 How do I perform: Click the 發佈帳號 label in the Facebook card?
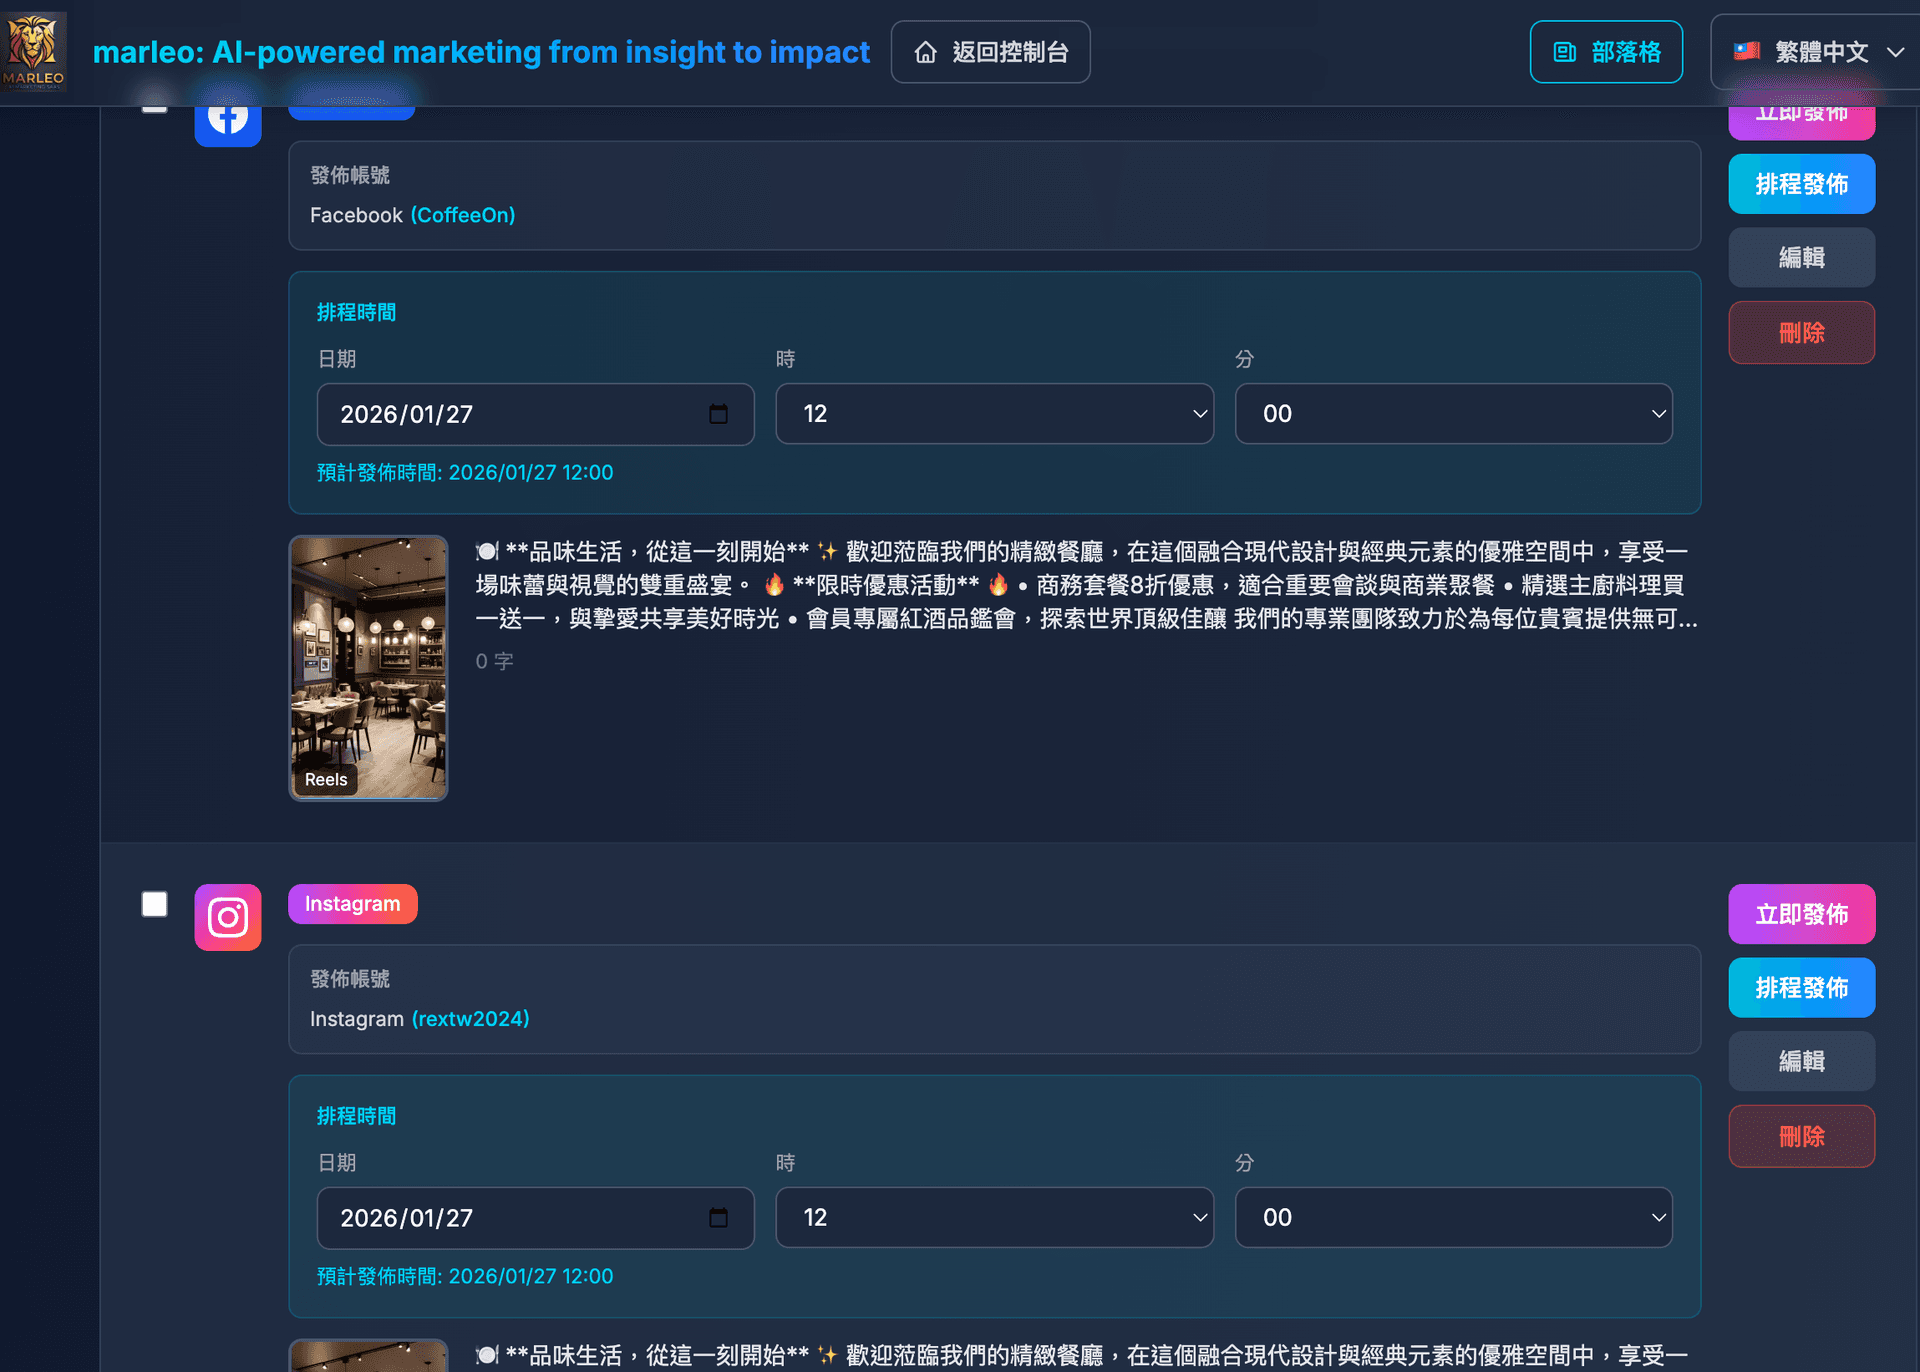(350, 176)
